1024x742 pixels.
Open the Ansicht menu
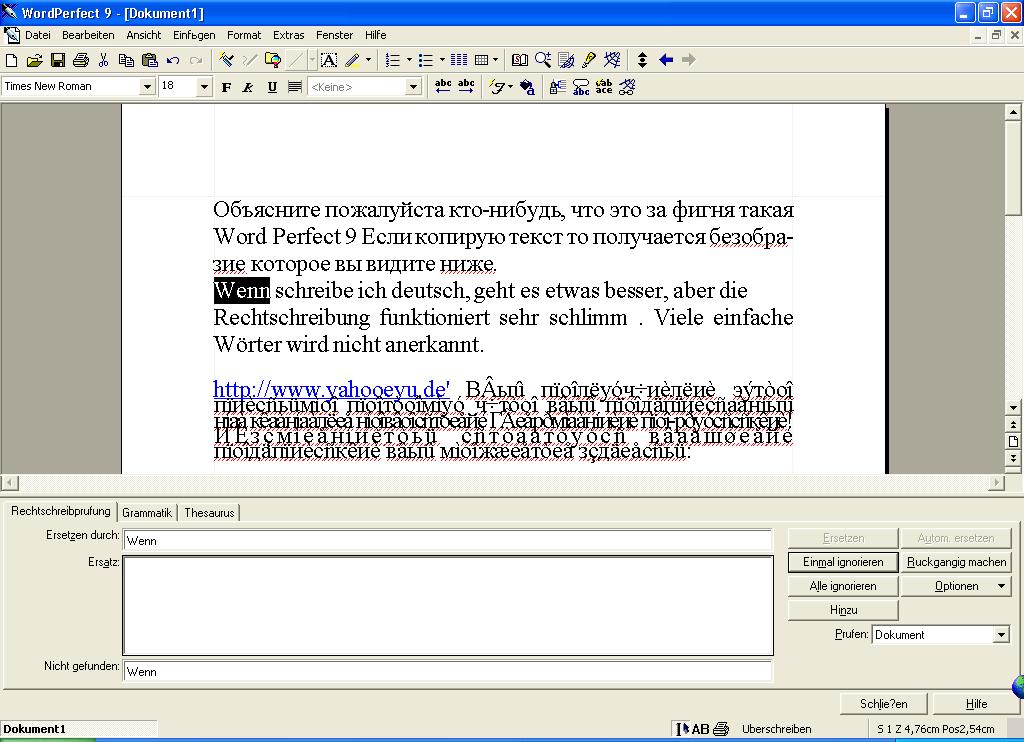144,35
